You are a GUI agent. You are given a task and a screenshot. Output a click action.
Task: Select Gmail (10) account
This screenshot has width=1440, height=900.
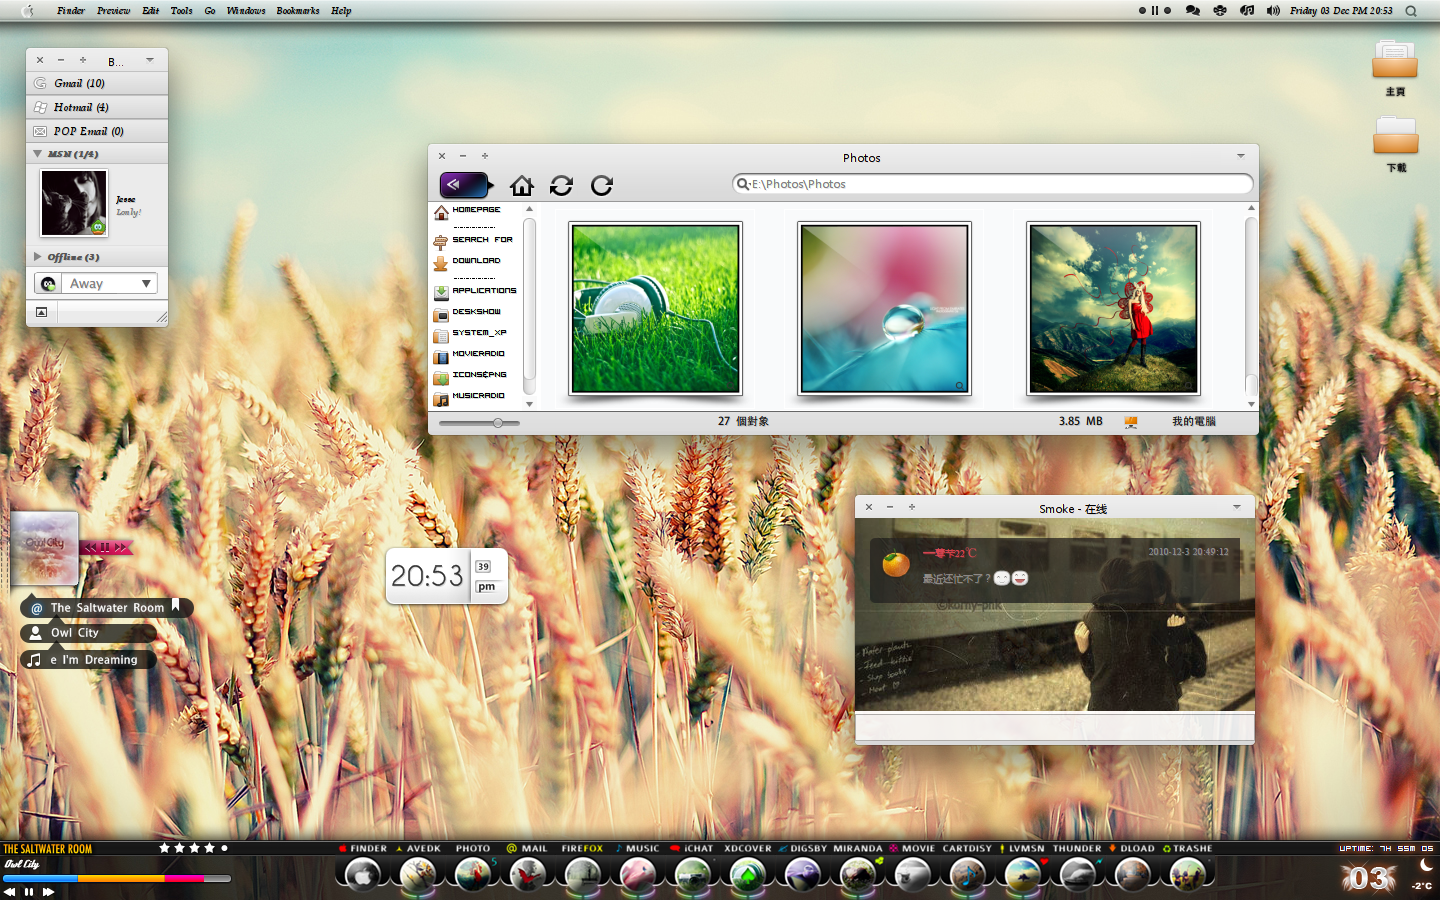coord(97,83)
